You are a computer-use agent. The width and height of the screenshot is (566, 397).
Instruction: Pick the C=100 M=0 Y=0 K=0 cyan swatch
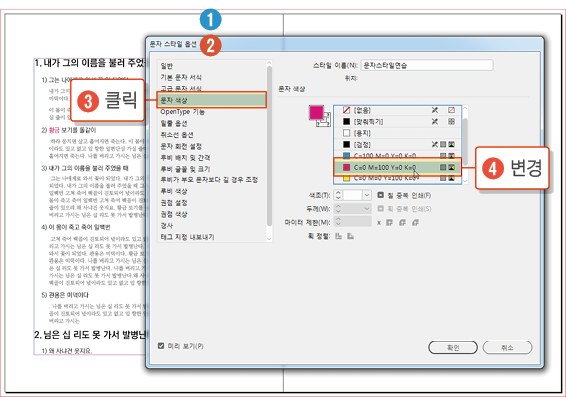[397, 156]
